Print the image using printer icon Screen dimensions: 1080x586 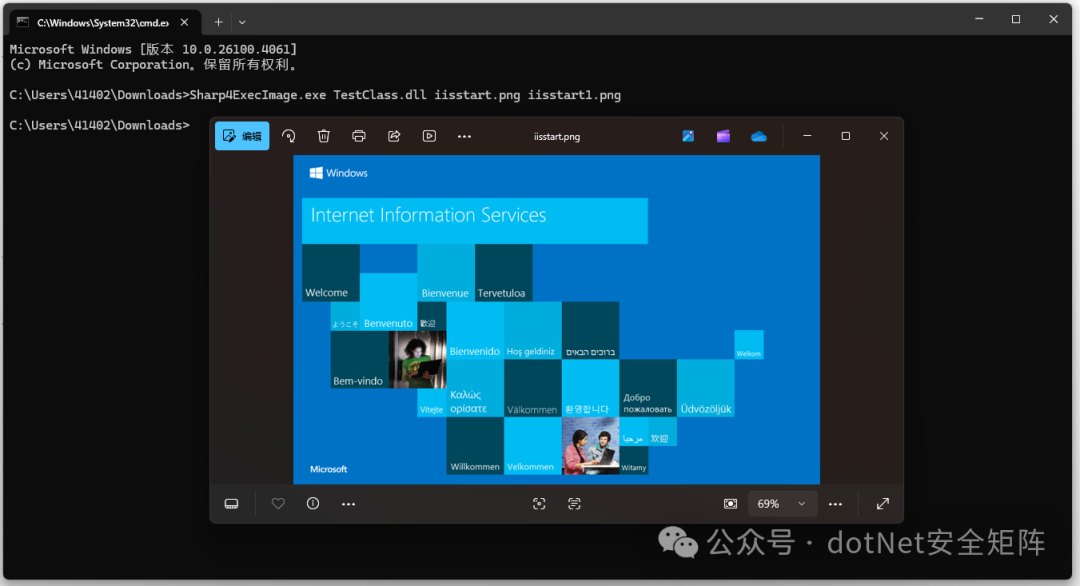pos(359,136)
